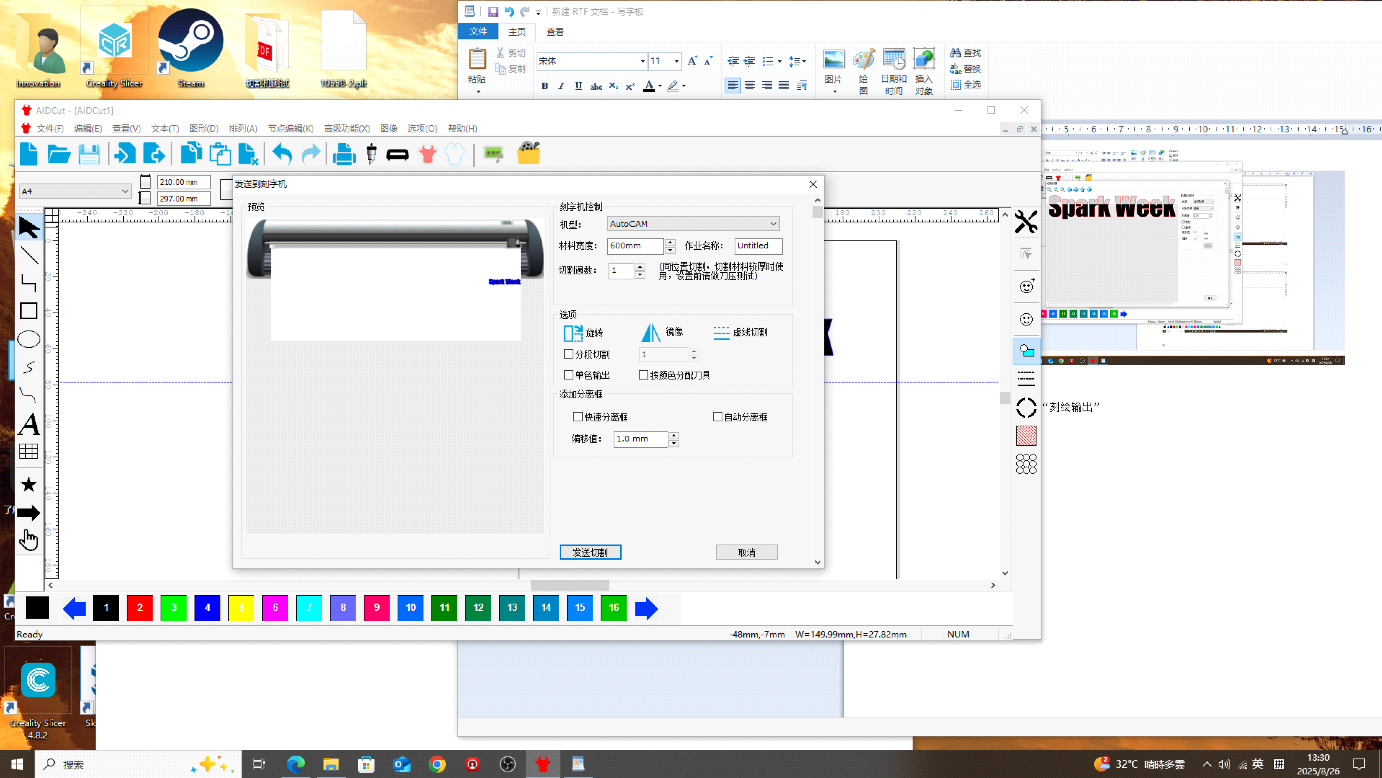Open the 图形(D) menu
The height and width of the screenshot is (778, 1382).
pyautogui.click(x=204, y=128)
